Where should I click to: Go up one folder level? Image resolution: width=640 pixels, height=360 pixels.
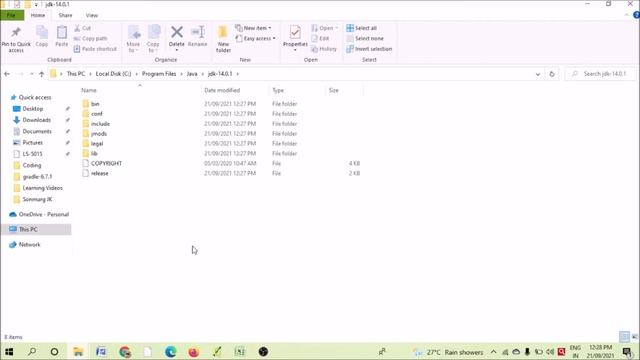pos(41,74)
